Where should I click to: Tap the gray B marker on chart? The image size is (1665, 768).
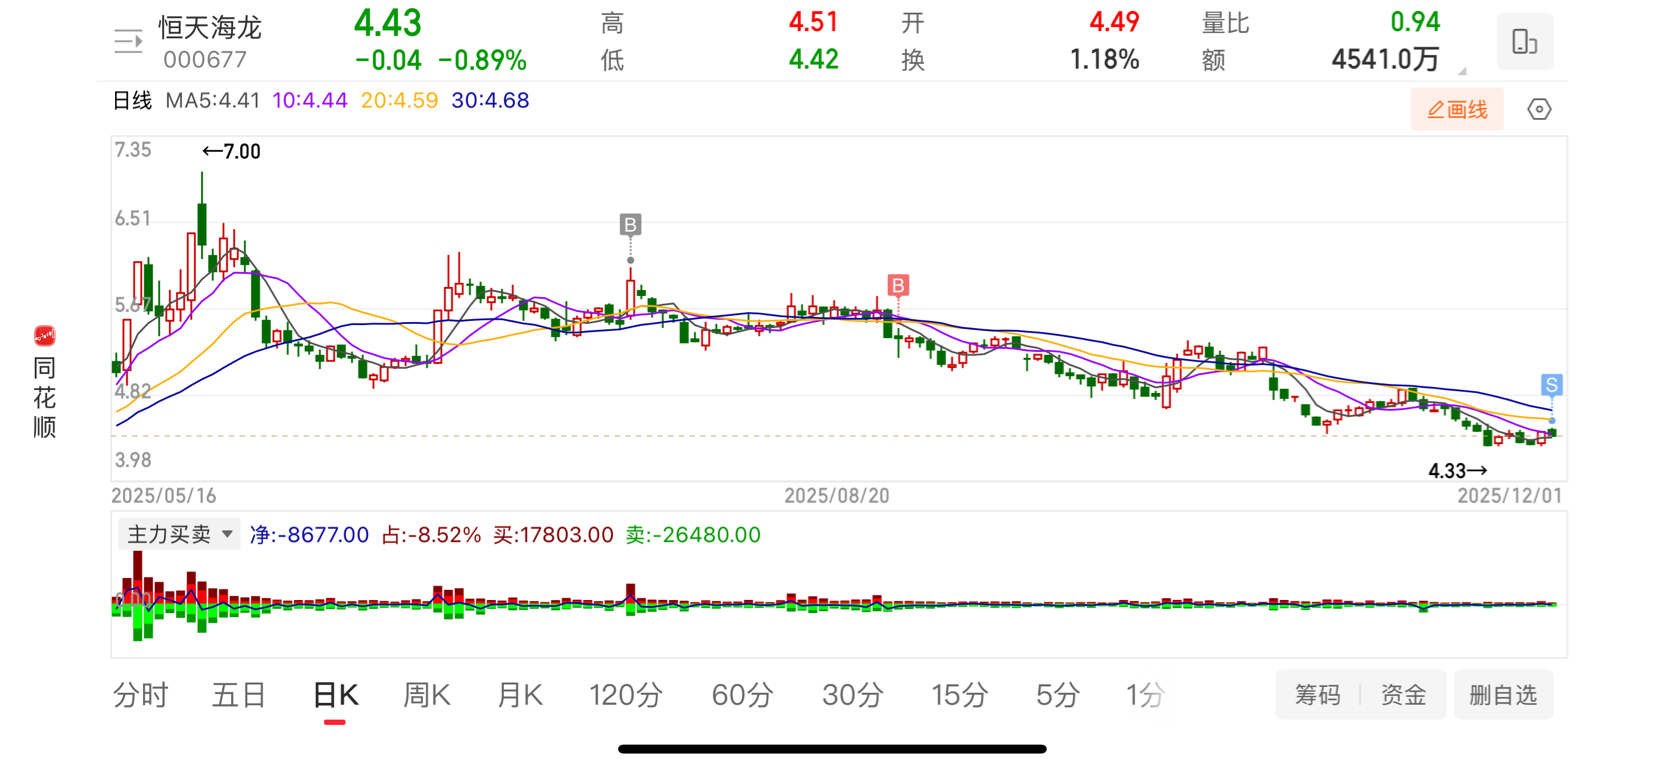(630, 225)
